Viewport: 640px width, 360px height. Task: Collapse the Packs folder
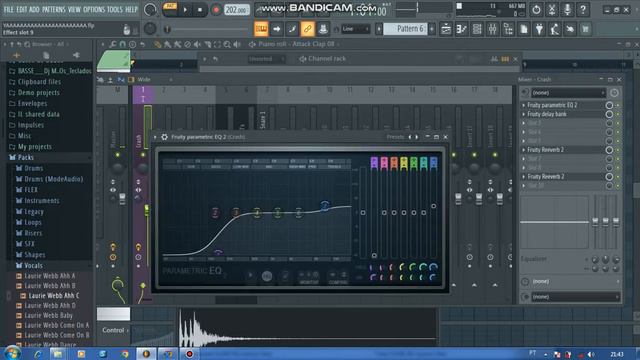26,158
